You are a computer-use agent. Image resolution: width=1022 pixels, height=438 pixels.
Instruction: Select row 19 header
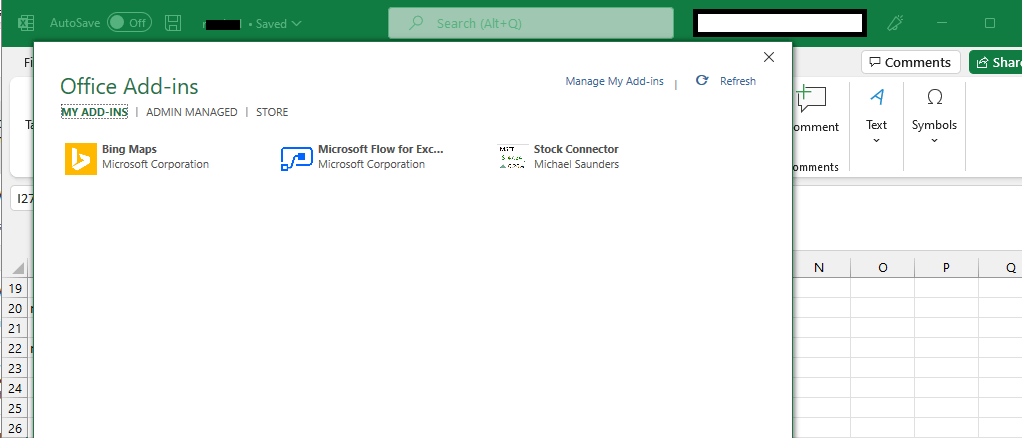[15, 288]
